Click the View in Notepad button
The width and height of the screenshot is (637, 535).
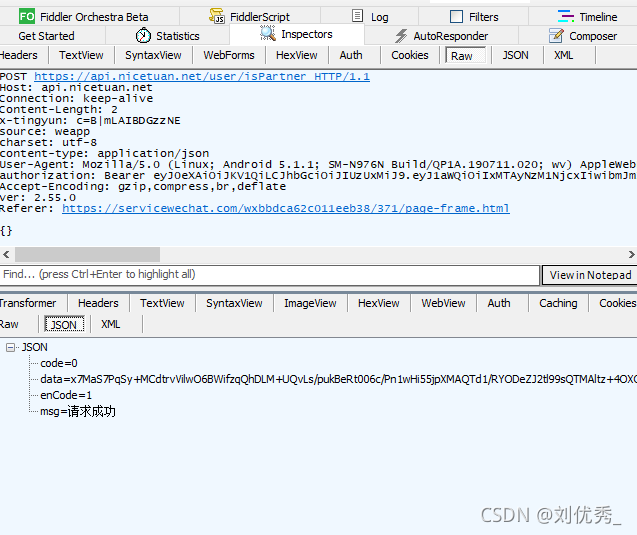[590, 275]
